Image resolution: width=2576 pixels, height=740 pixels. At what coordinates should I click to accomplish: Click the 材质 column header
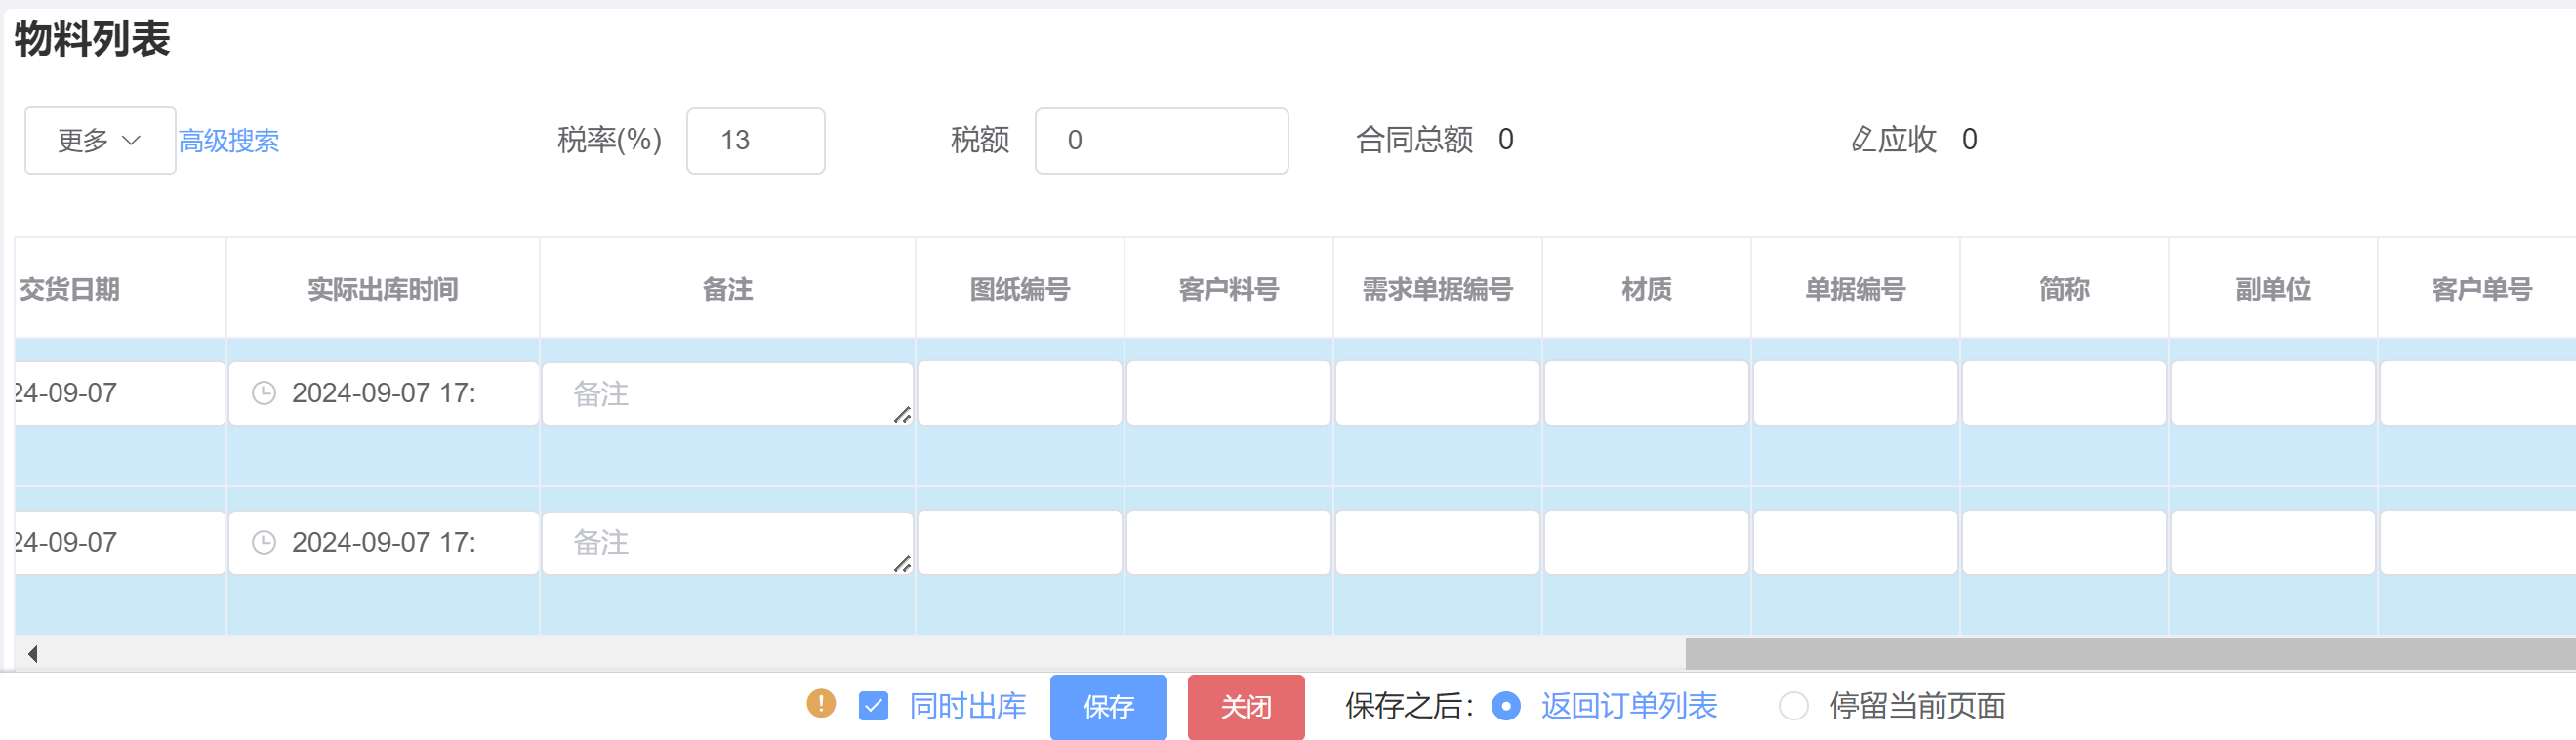tap(1647, 289)
